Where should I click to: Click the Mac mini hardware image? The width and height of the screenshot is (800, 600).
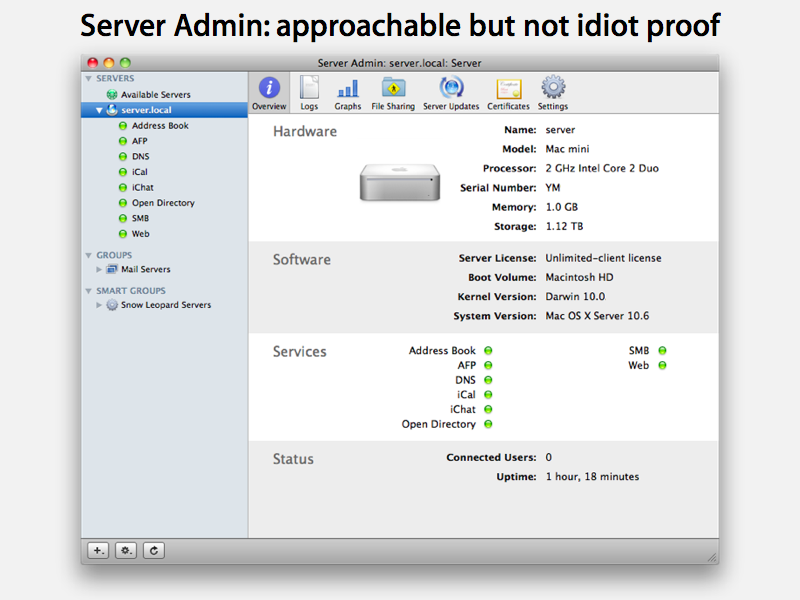pos(399,182)
